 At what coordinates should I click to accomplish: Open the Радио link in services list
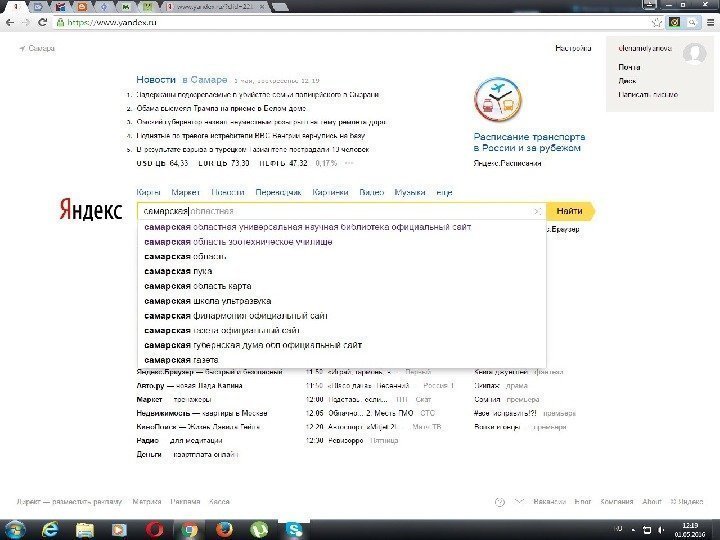pos(147,441)
